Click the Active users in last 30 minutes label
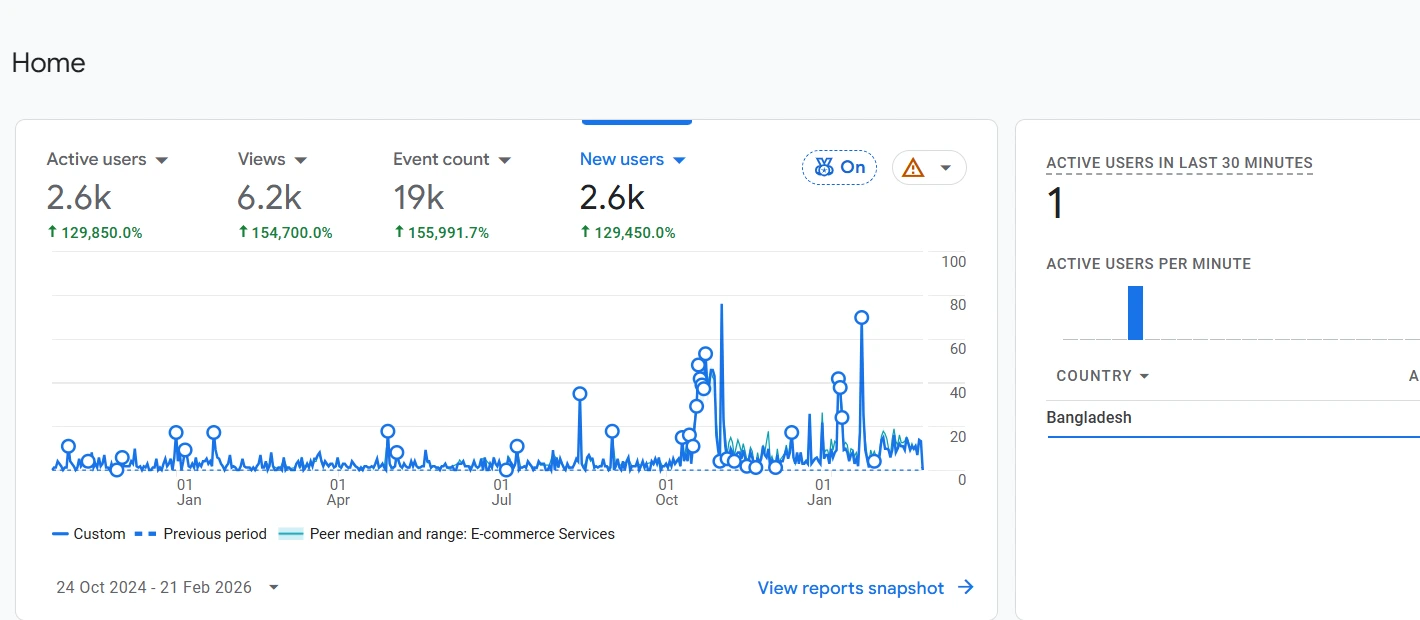 click(1178, 163)
